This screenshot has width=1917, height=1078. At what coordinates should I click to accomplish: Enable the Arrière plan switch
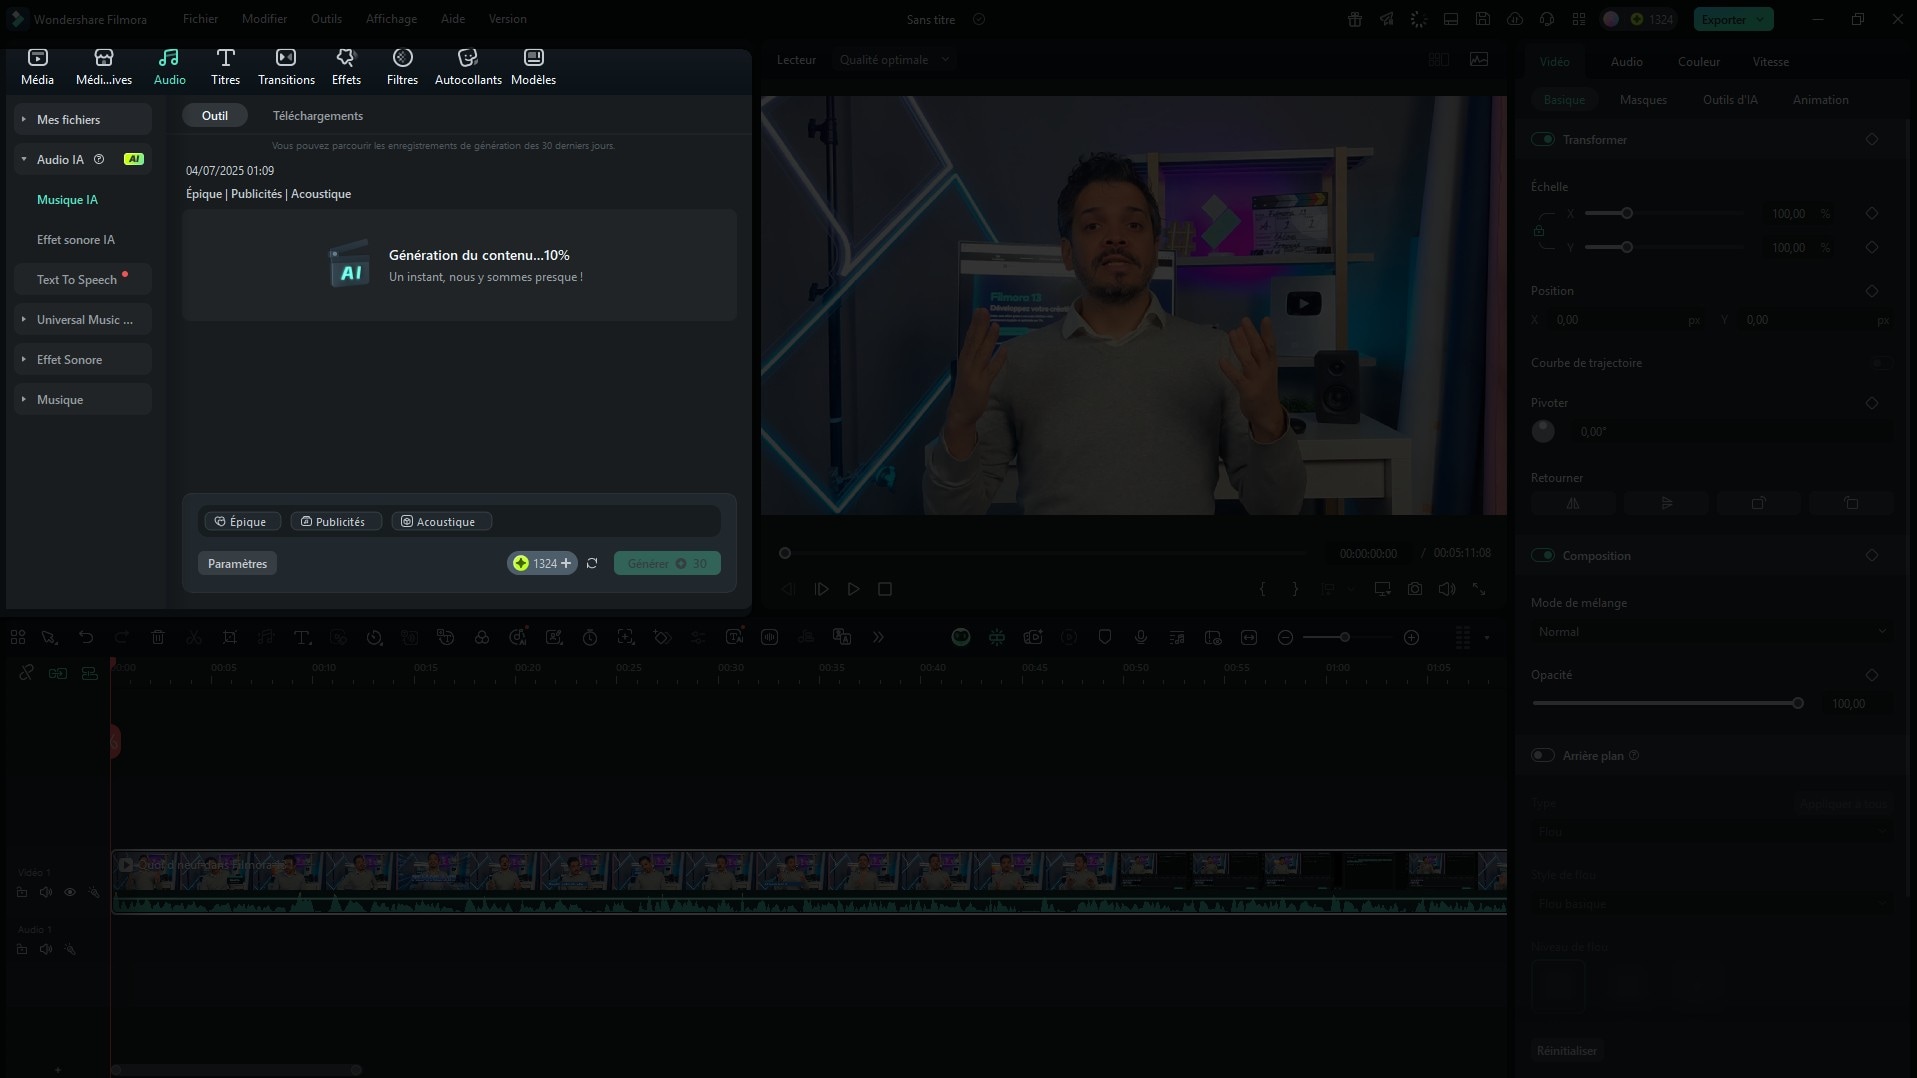[1543, 755]
